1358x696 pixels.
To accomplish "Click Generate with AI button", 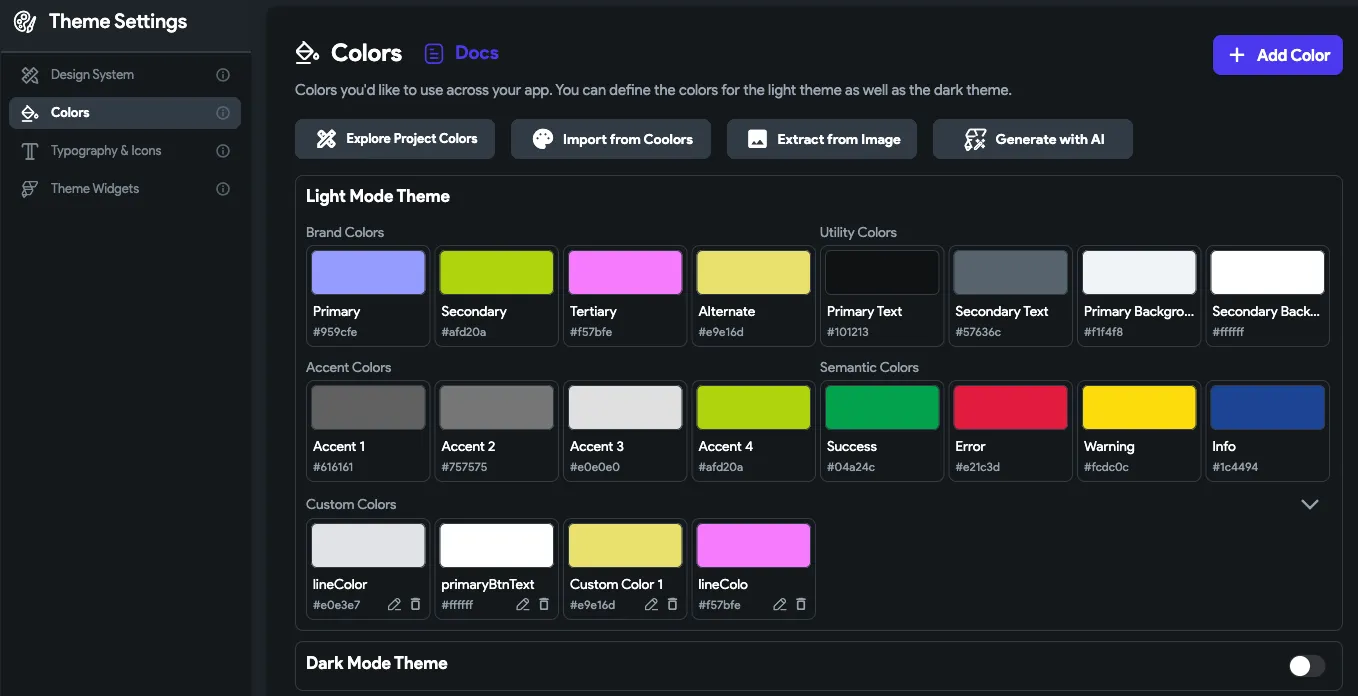I will 1032,139.
